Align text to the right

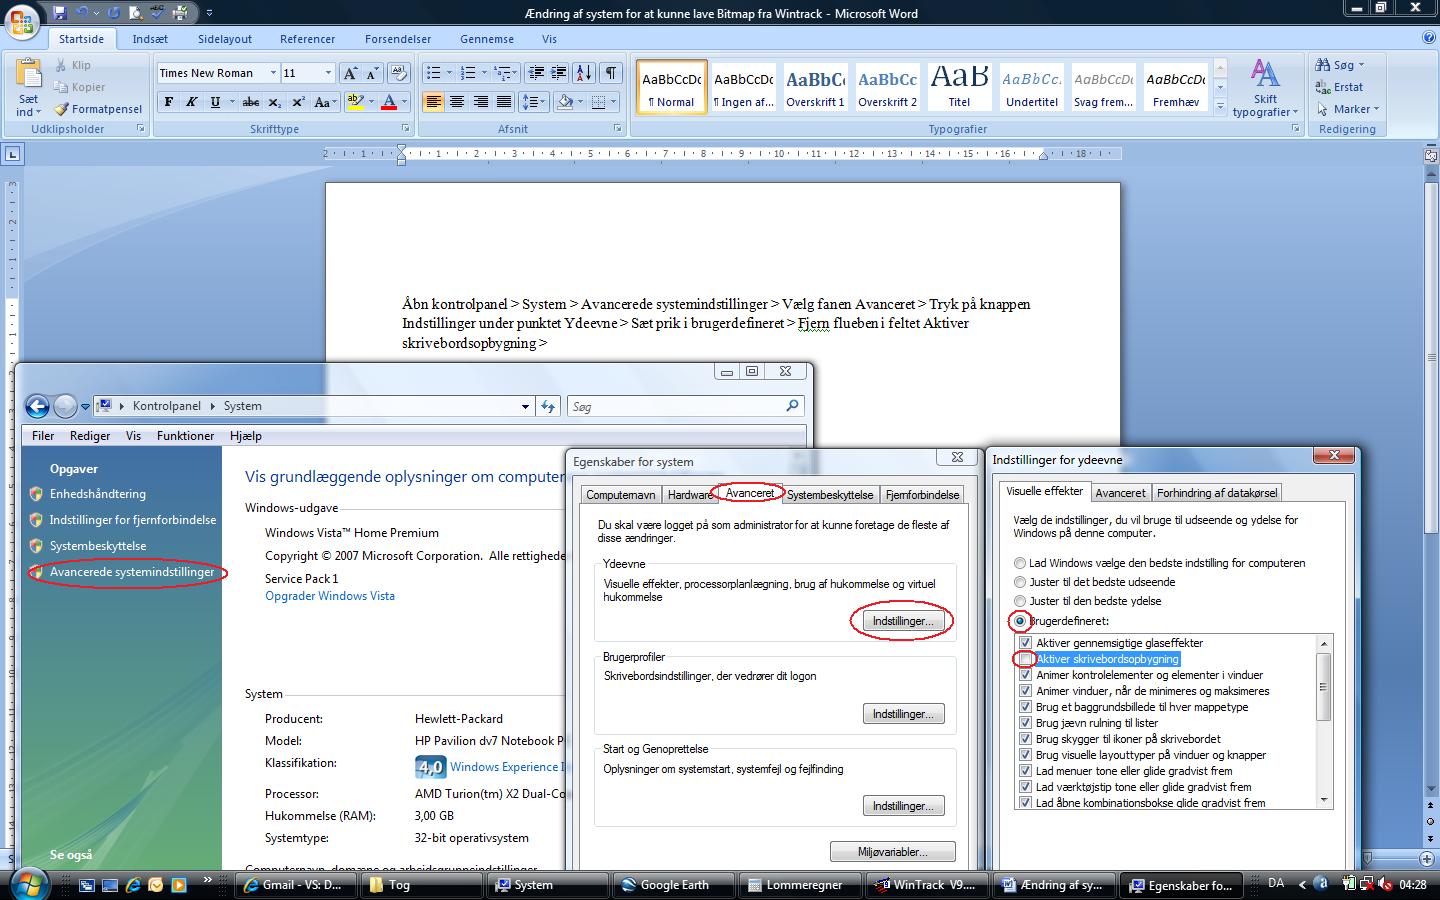(x=481, y=102)
